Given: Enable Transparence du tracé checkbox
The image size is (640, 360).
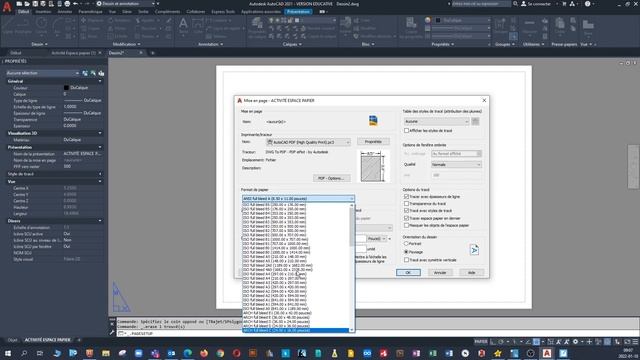Looking at the screenshot, I should click(407, 203).
